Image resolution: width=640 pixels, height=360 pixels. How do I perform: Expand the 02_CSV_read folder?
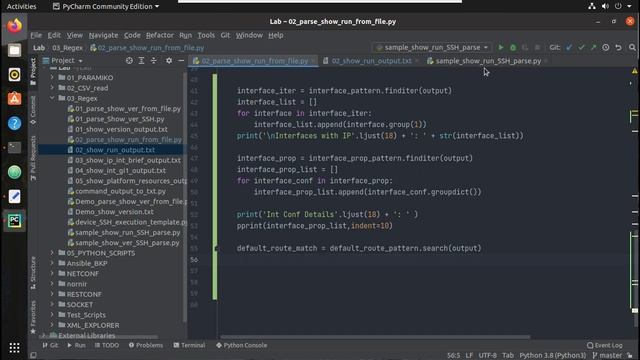click(52, 88)
